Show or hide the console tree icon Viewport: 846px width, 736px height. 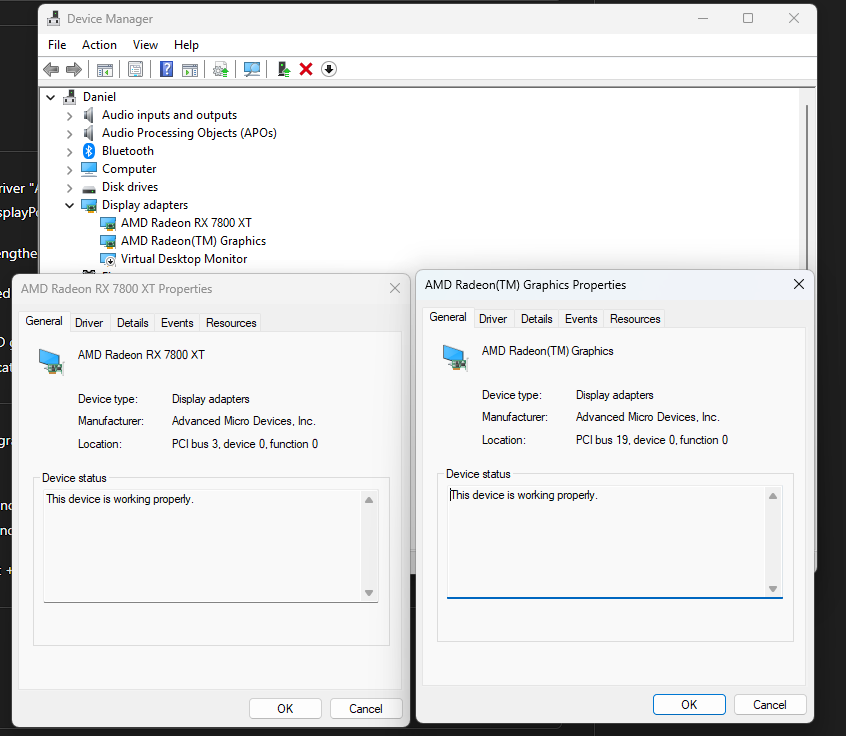click(x=105, y=69)
